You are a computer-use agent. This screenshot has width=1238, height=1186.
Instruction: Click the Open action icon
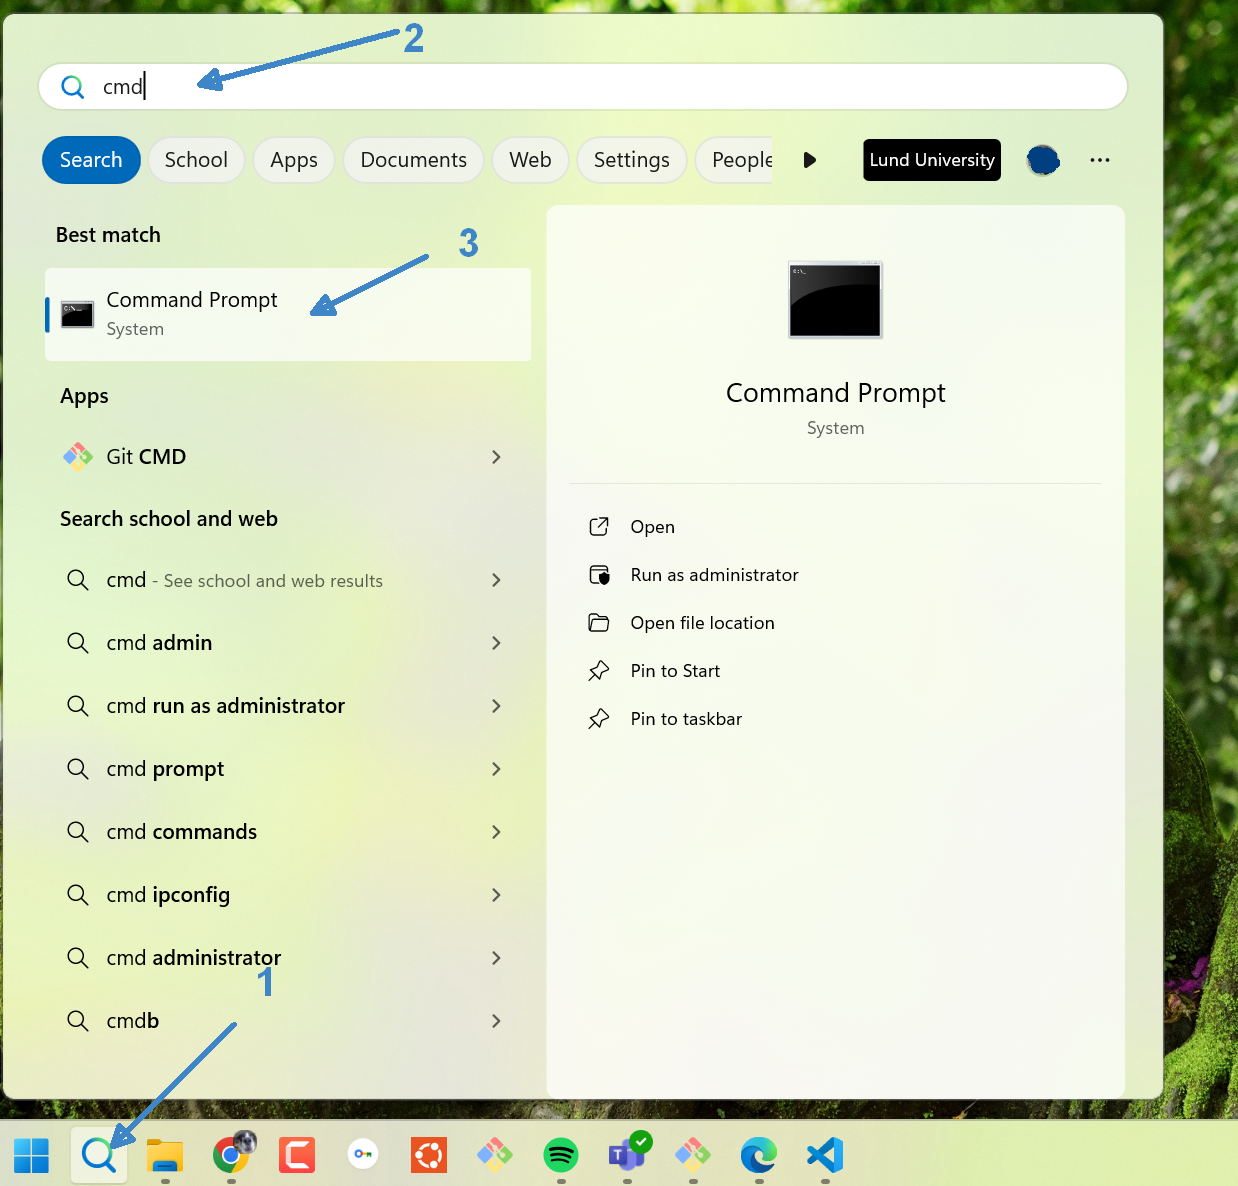(x=599, y=527)
